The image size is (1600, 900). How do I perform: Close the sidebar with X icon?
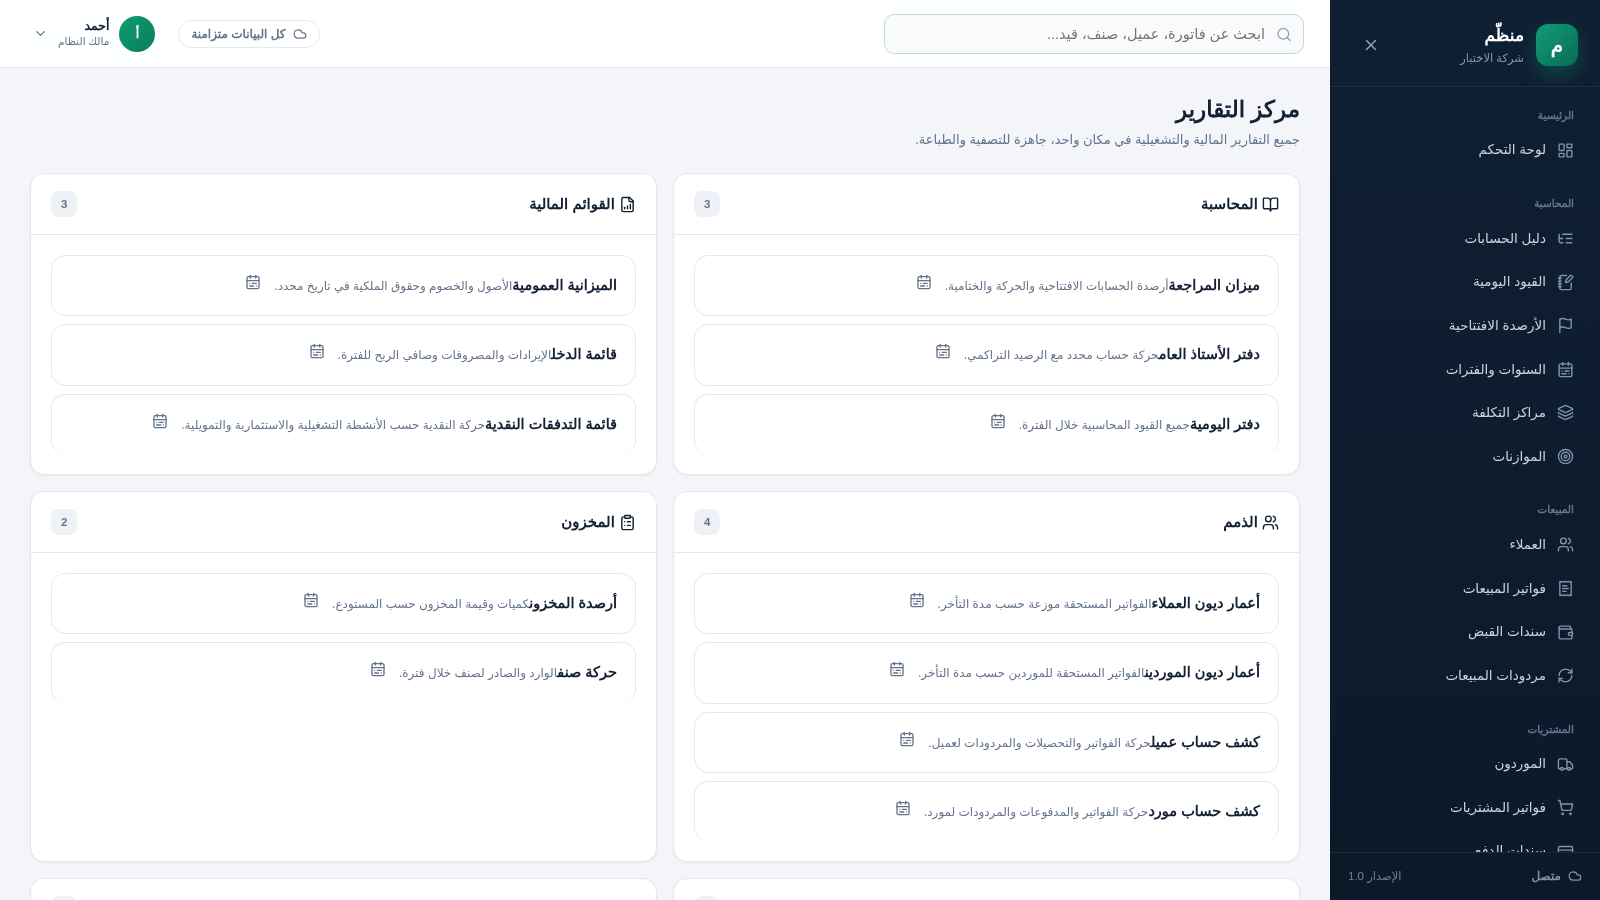1371,45
